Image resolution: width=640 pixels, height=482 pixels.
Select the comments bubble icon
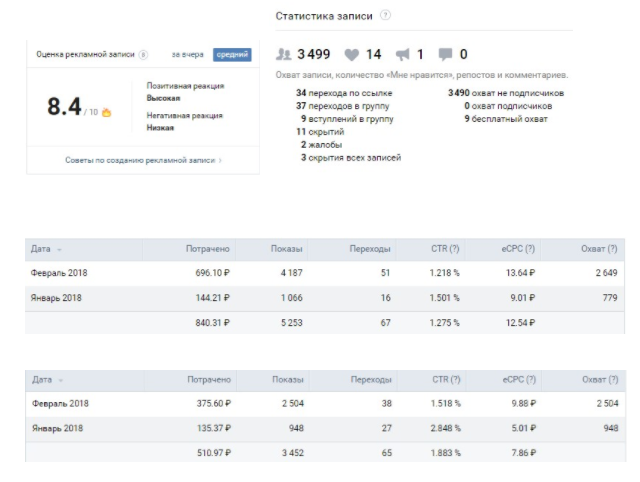click(x=445, y=54)
